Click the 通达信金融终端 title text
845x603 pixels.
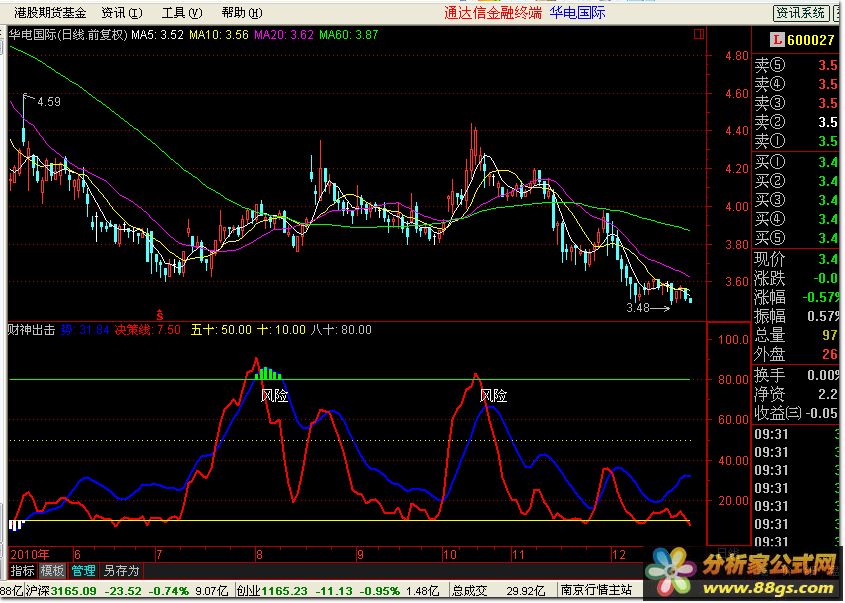click(x=493, y=13)
